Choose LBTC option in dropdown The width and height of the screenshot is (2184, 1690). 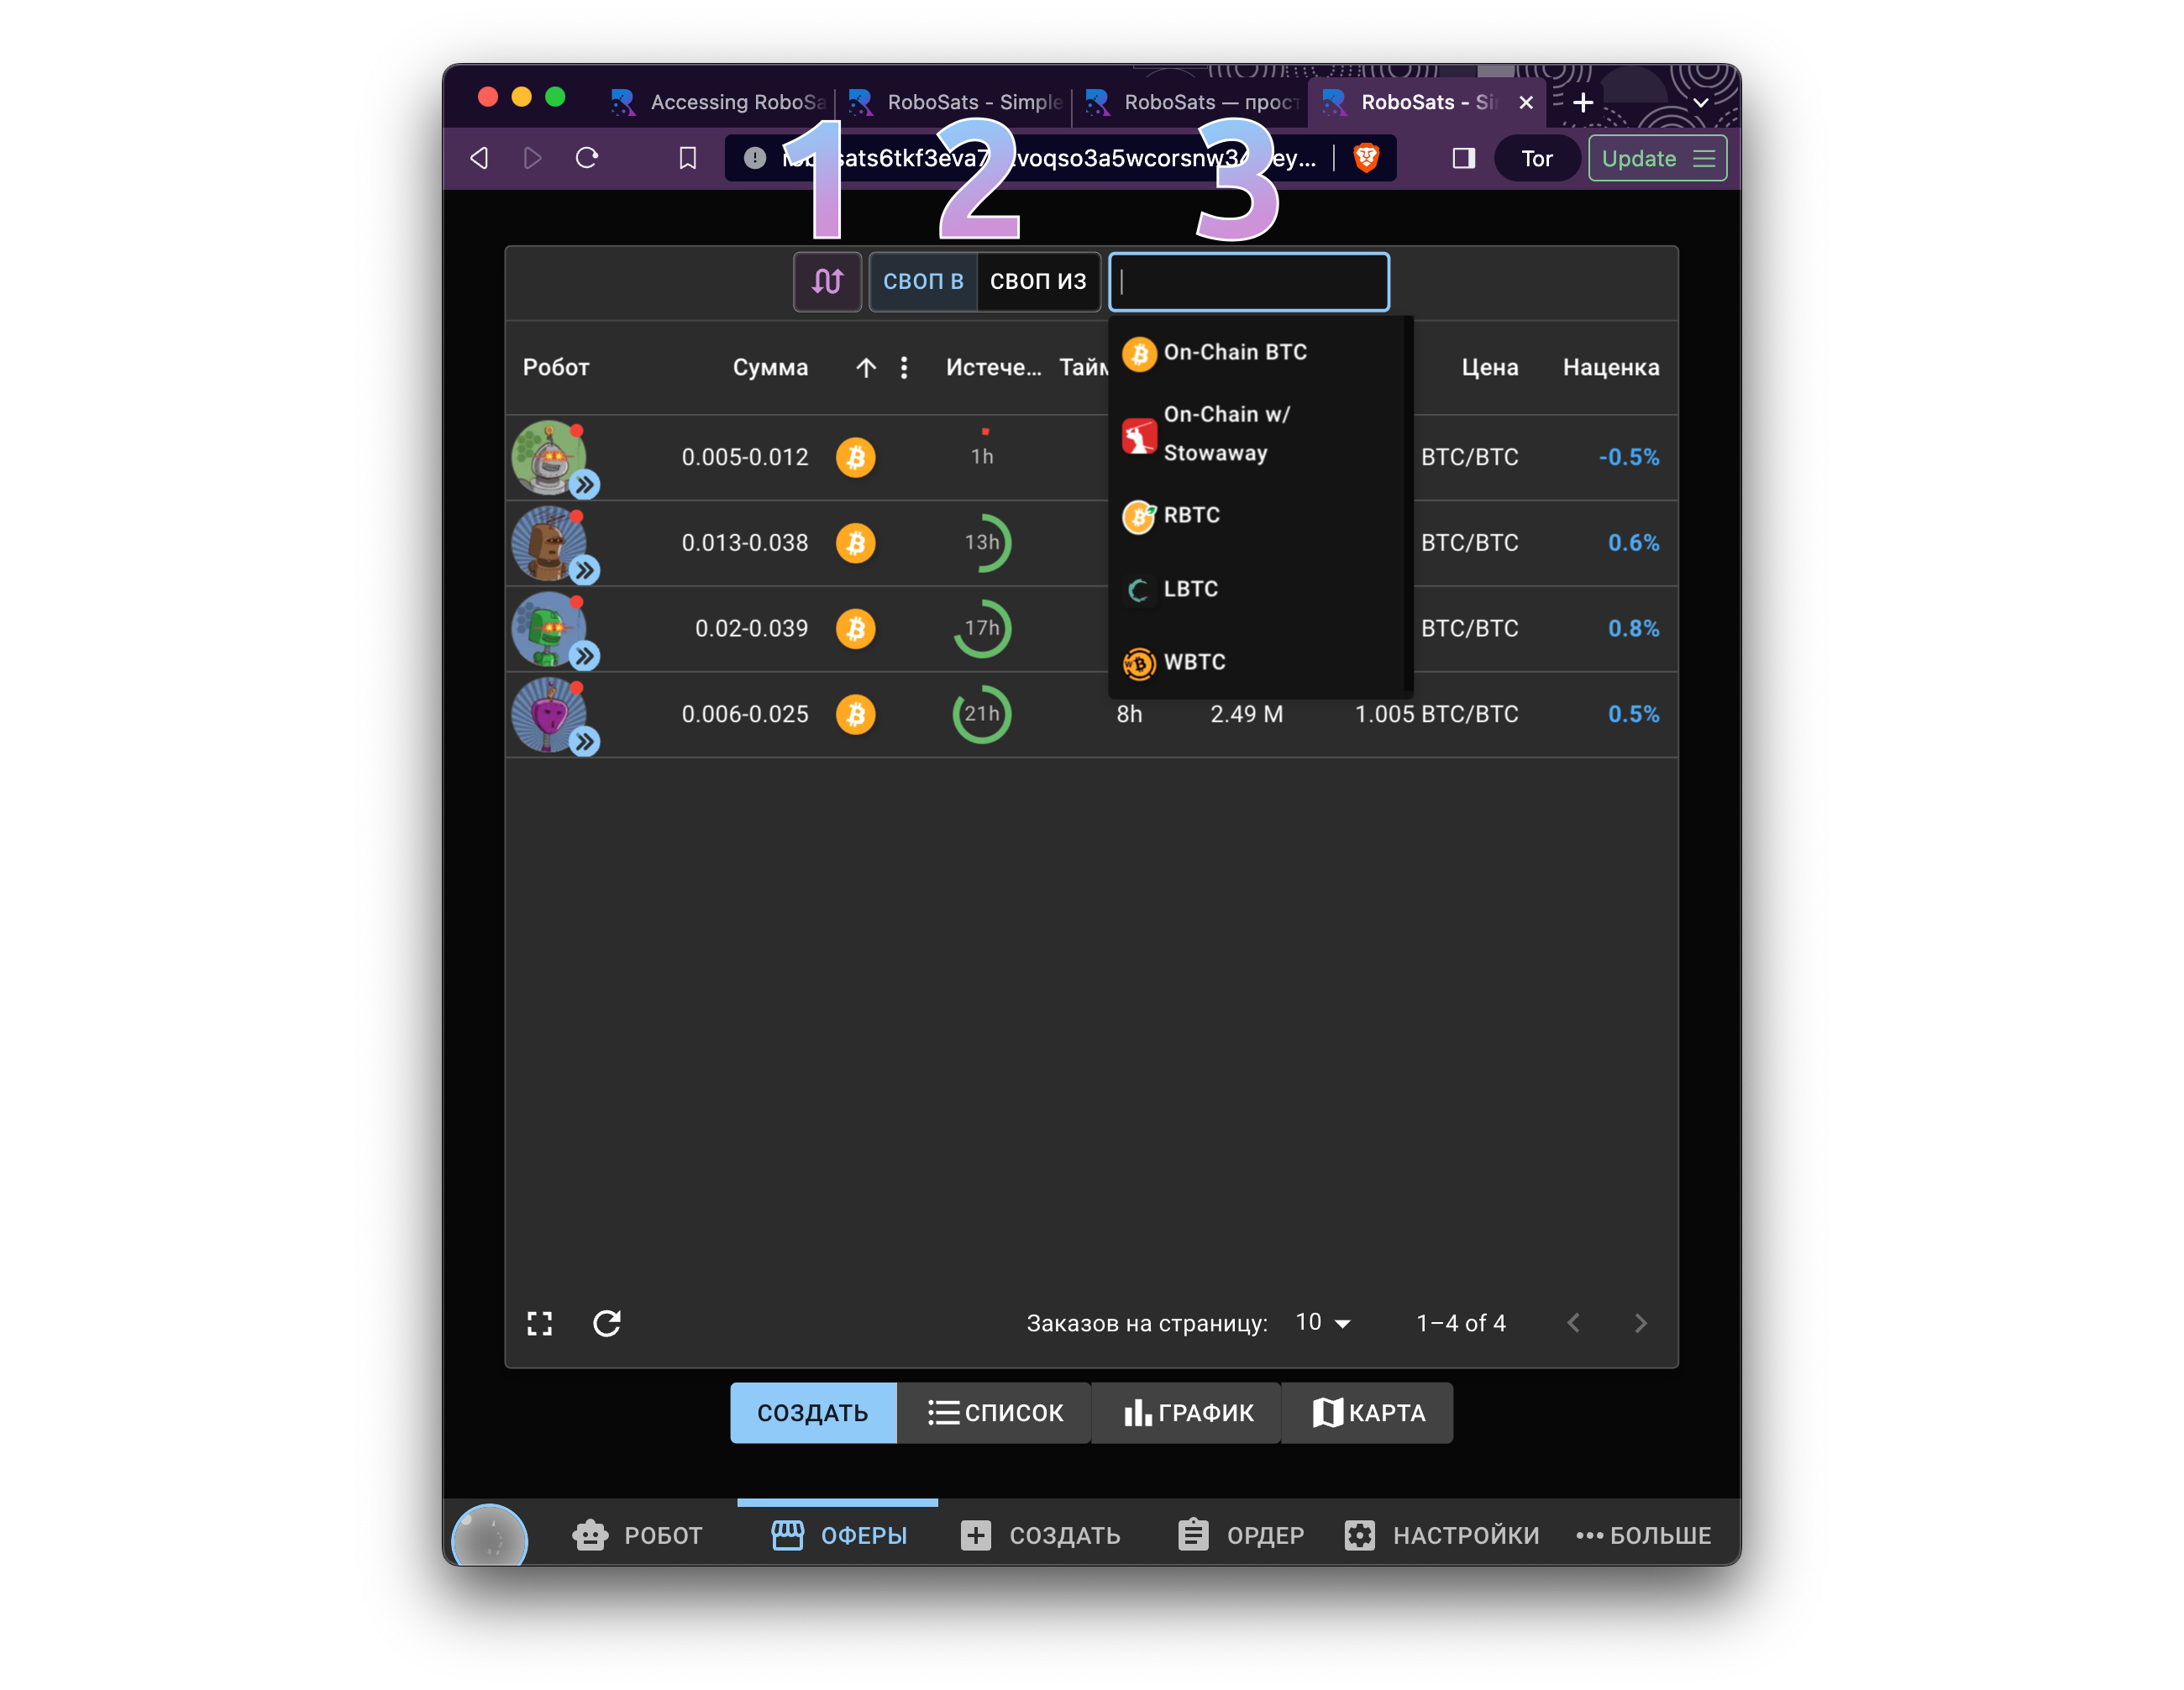(1190, 589)
